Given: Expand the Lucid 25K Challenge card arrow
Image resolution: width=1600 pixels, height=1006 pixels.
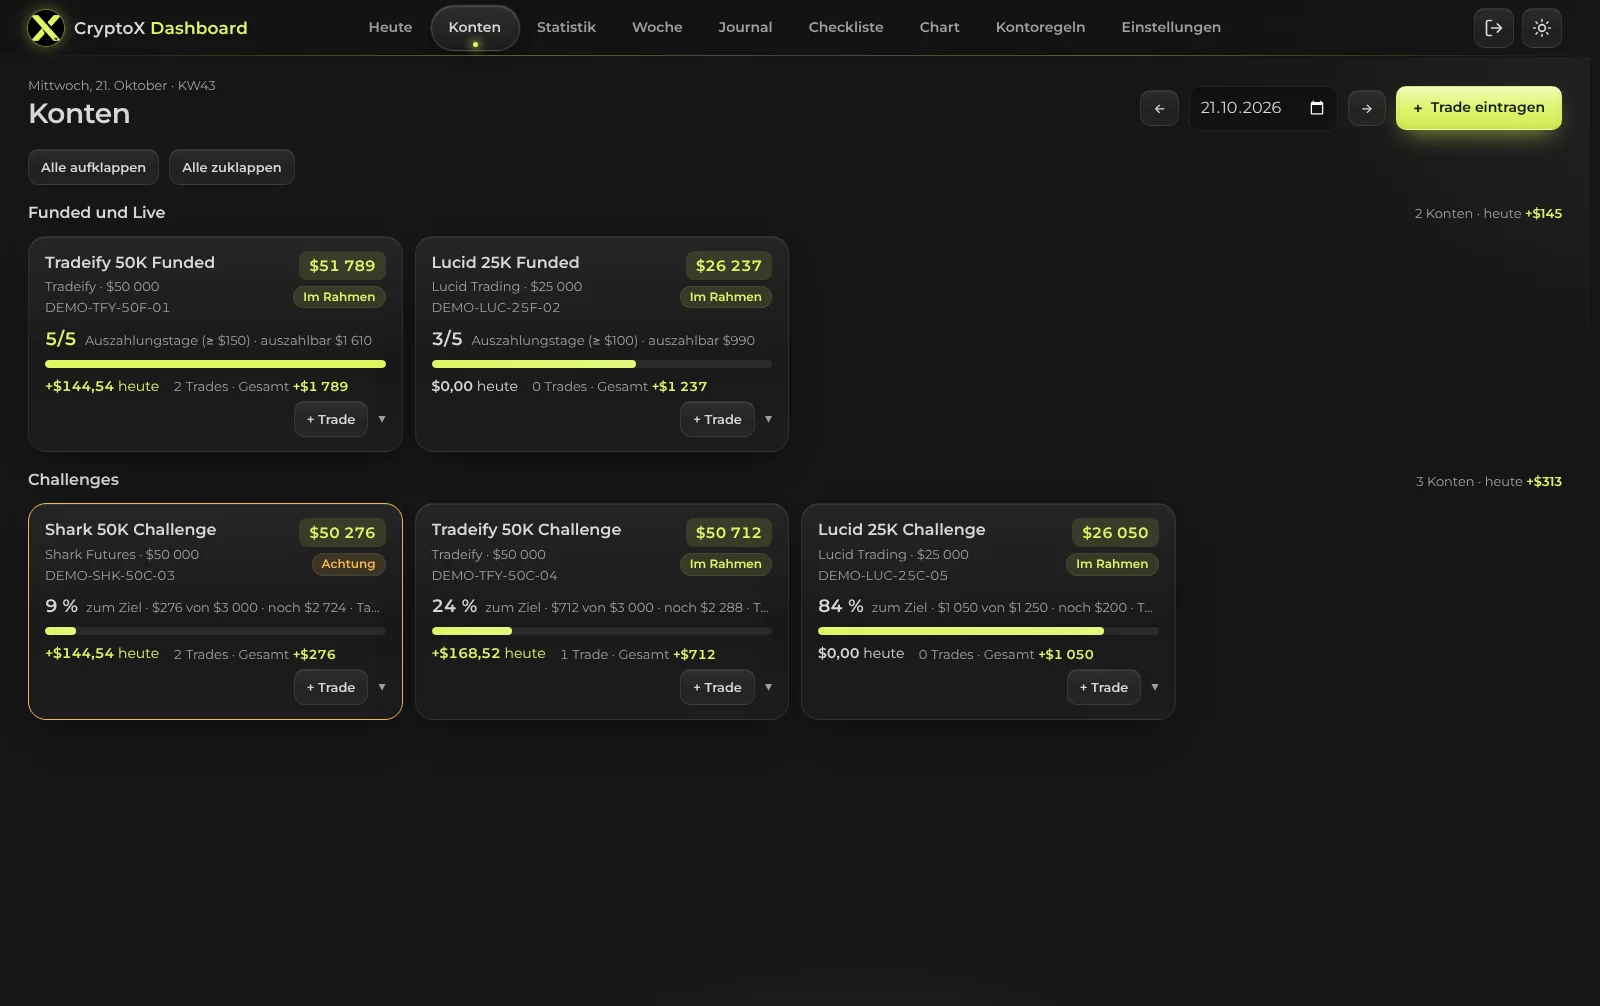Looking at the screenshot, I should click(x=1155, y=687).
